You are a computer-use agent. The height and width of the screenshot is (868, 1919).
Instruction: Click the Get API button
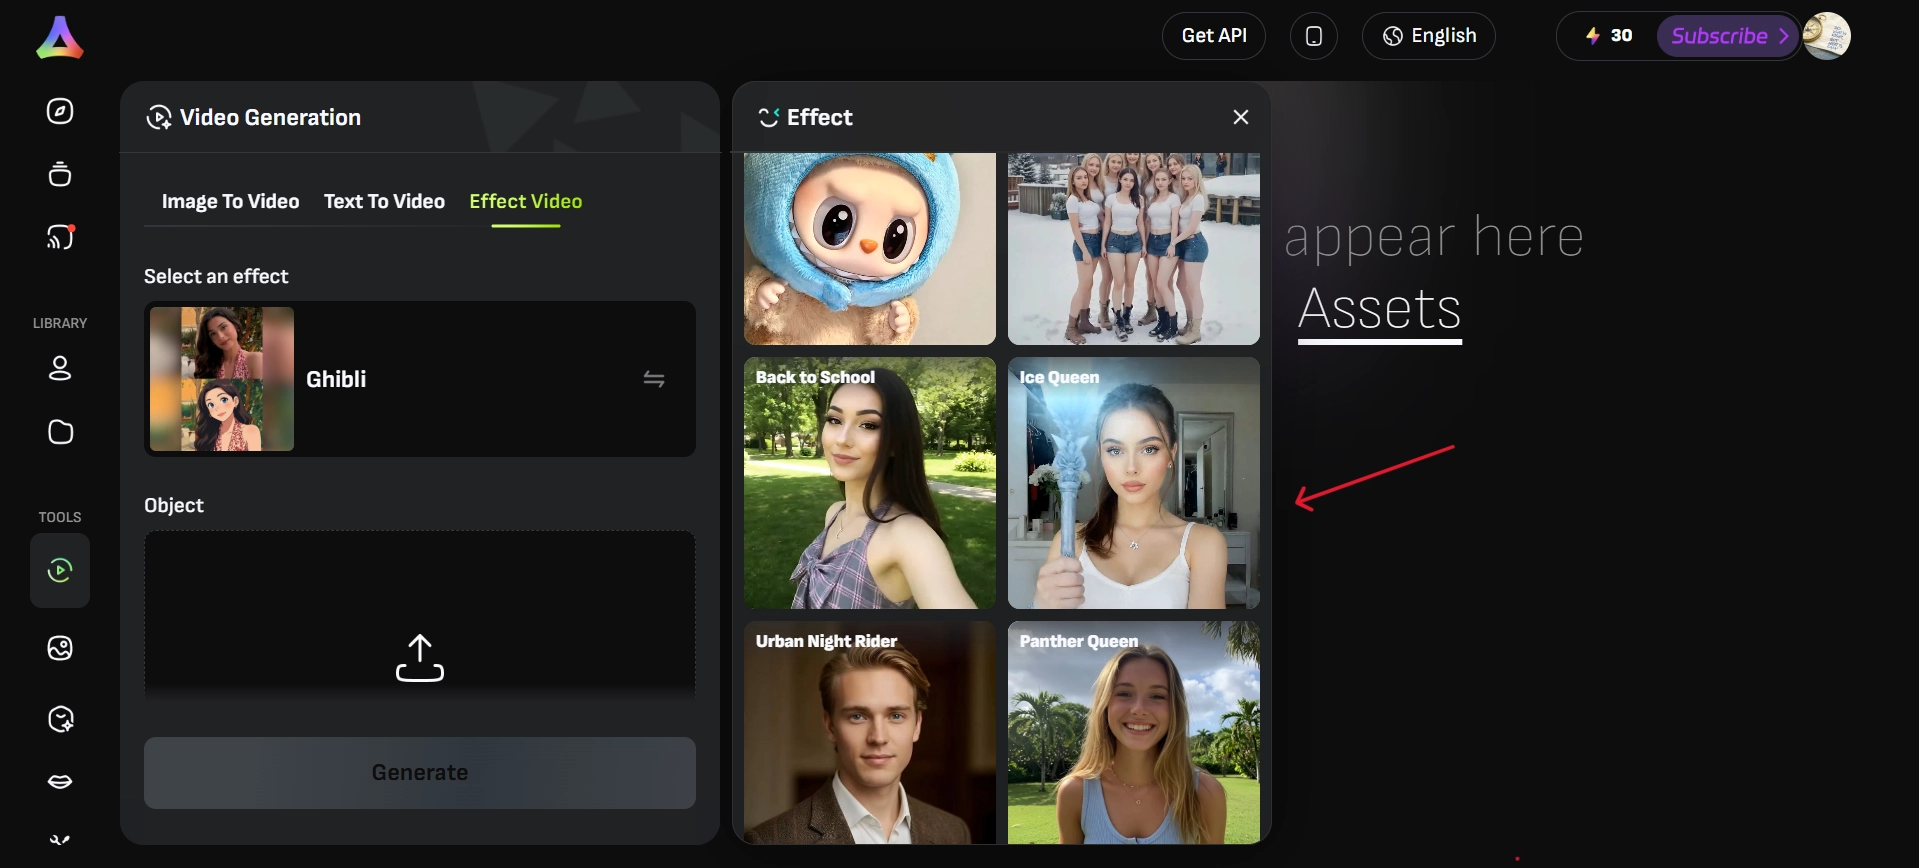pos(1214,36)
